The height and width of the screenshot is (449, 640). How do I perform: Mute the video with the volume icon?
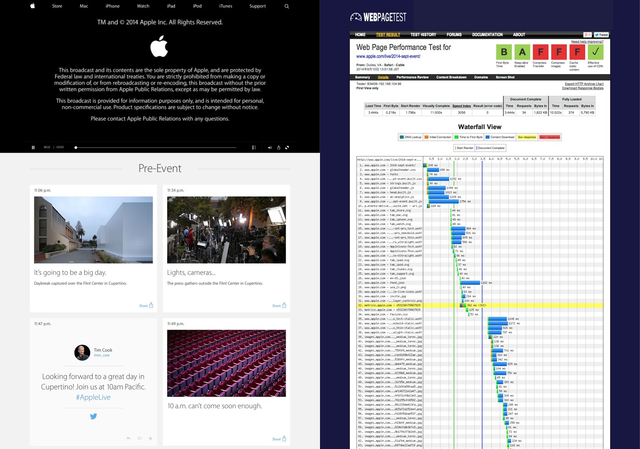(x=270, y=147)
